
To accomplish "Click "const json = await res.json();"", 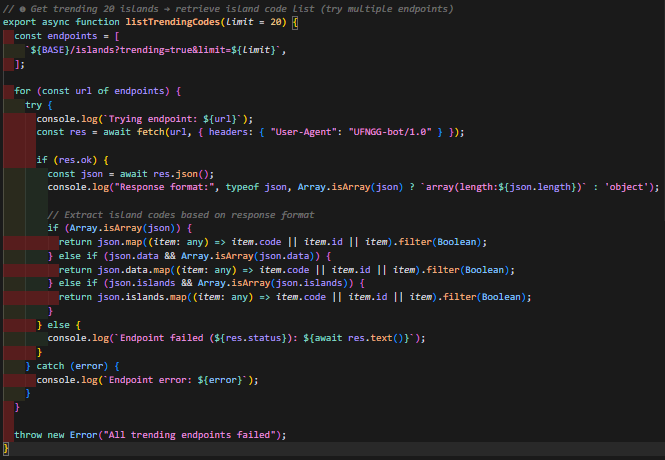I will (x=131, y=174).
